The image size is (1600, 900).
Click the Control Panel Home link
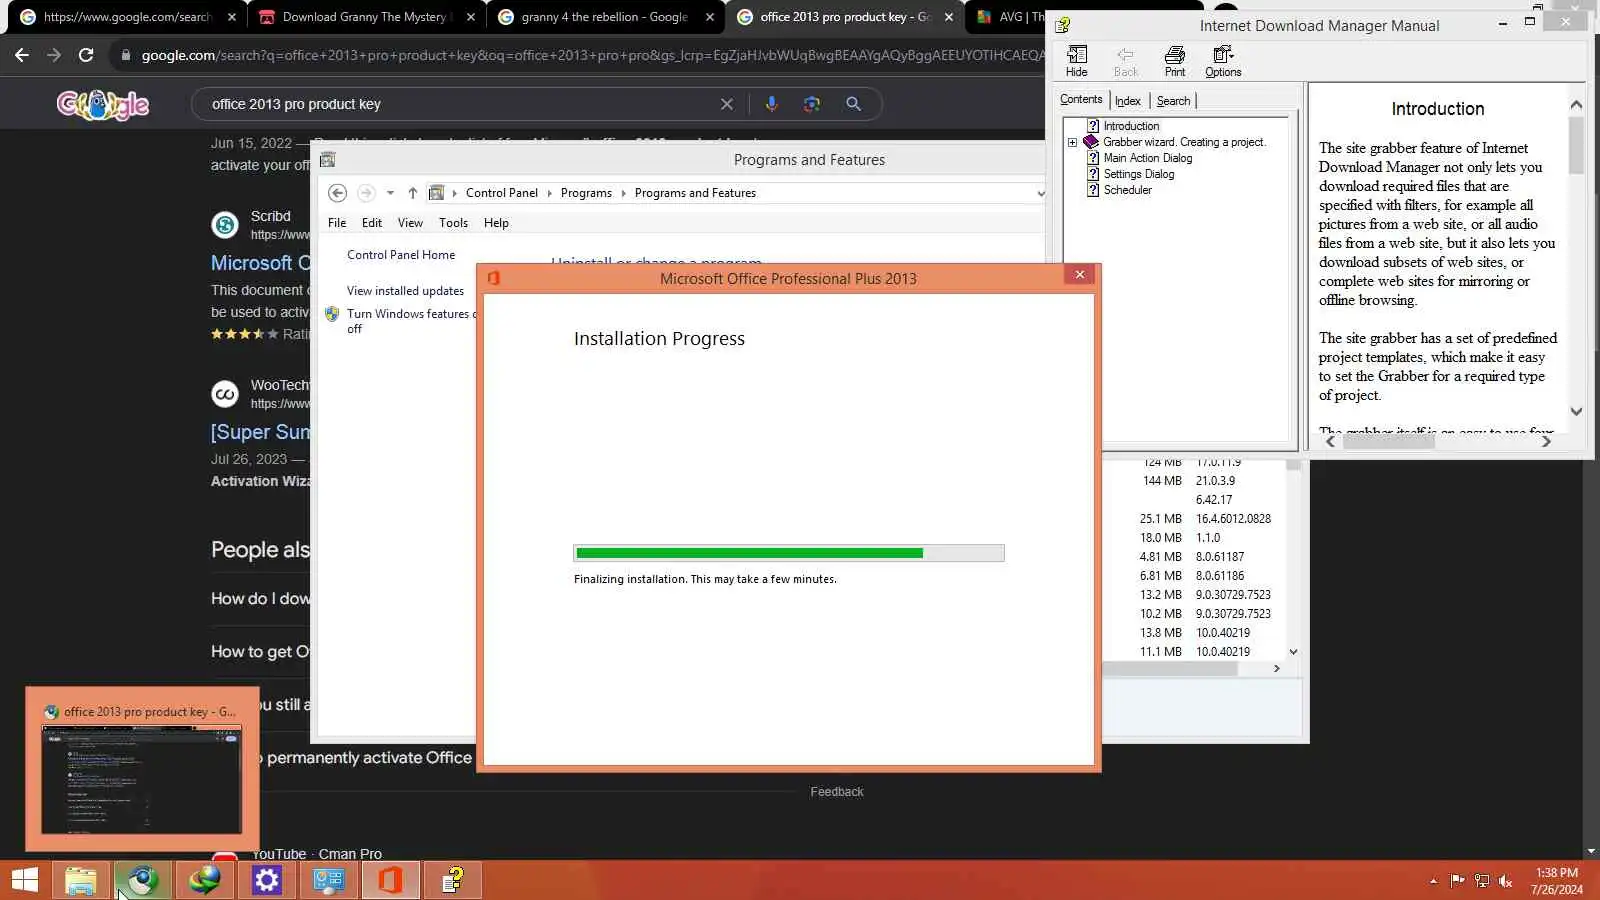[401, 255]
